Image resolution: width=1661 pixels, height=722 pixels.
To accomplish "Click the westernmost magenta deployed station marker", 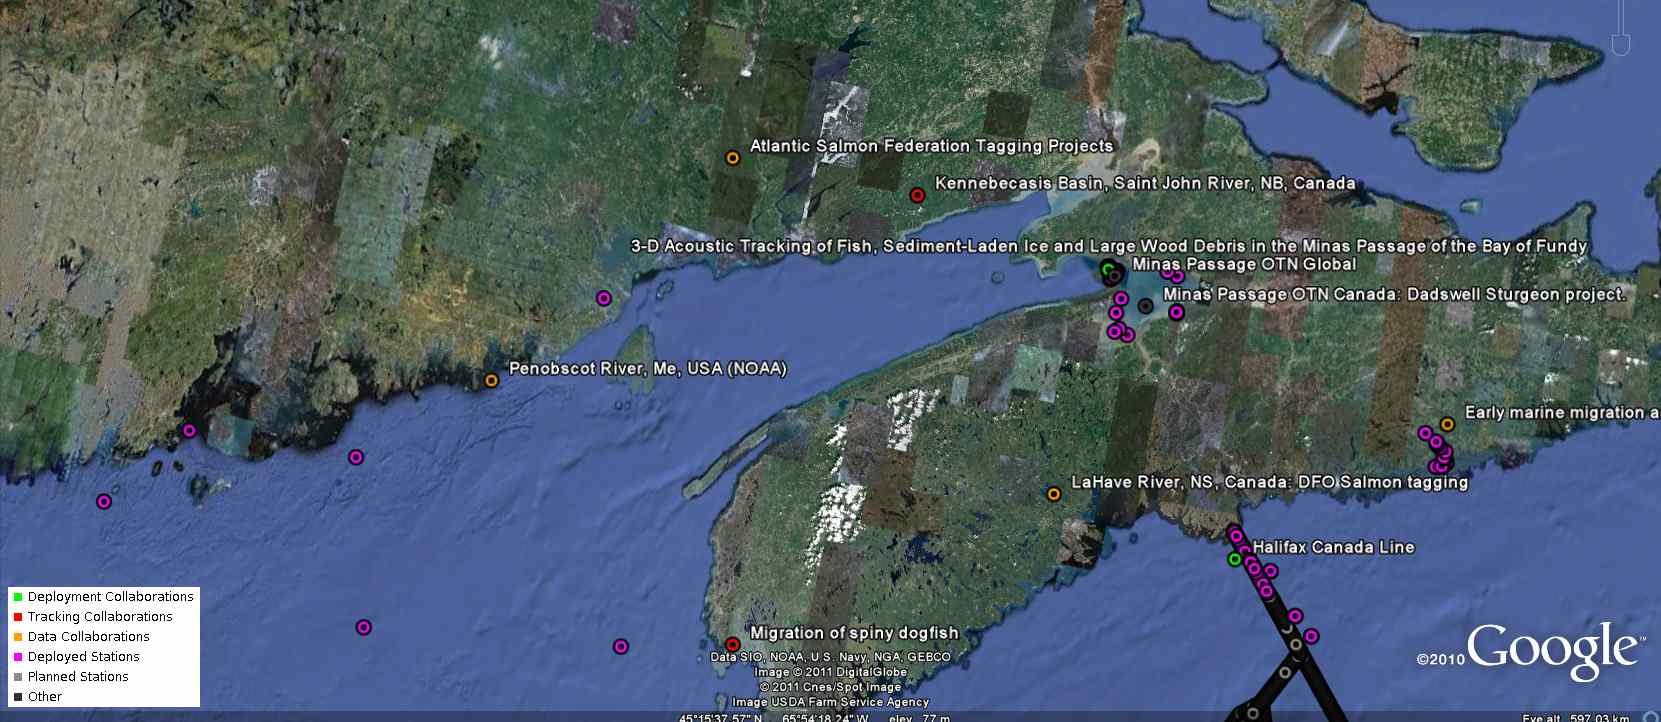I will pyautogui.click(x=104, y=501).
